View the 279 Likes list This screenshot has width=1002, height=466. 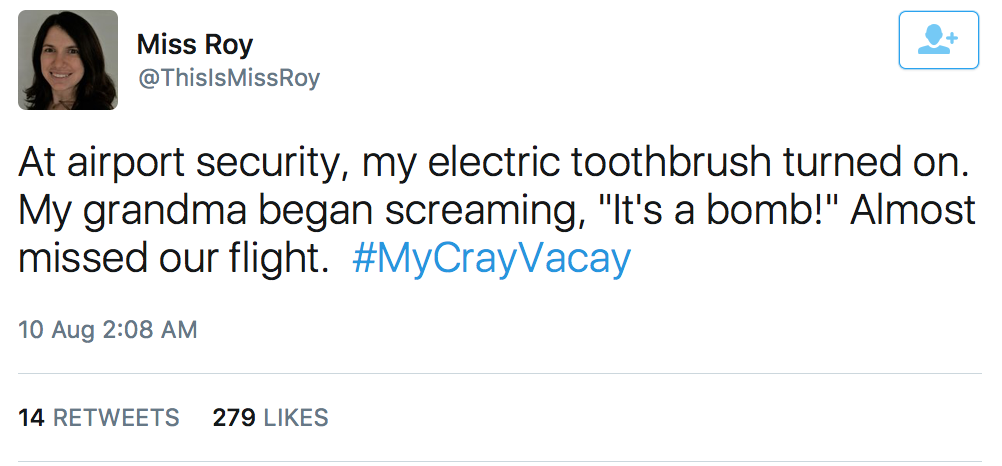pos(270,417)
